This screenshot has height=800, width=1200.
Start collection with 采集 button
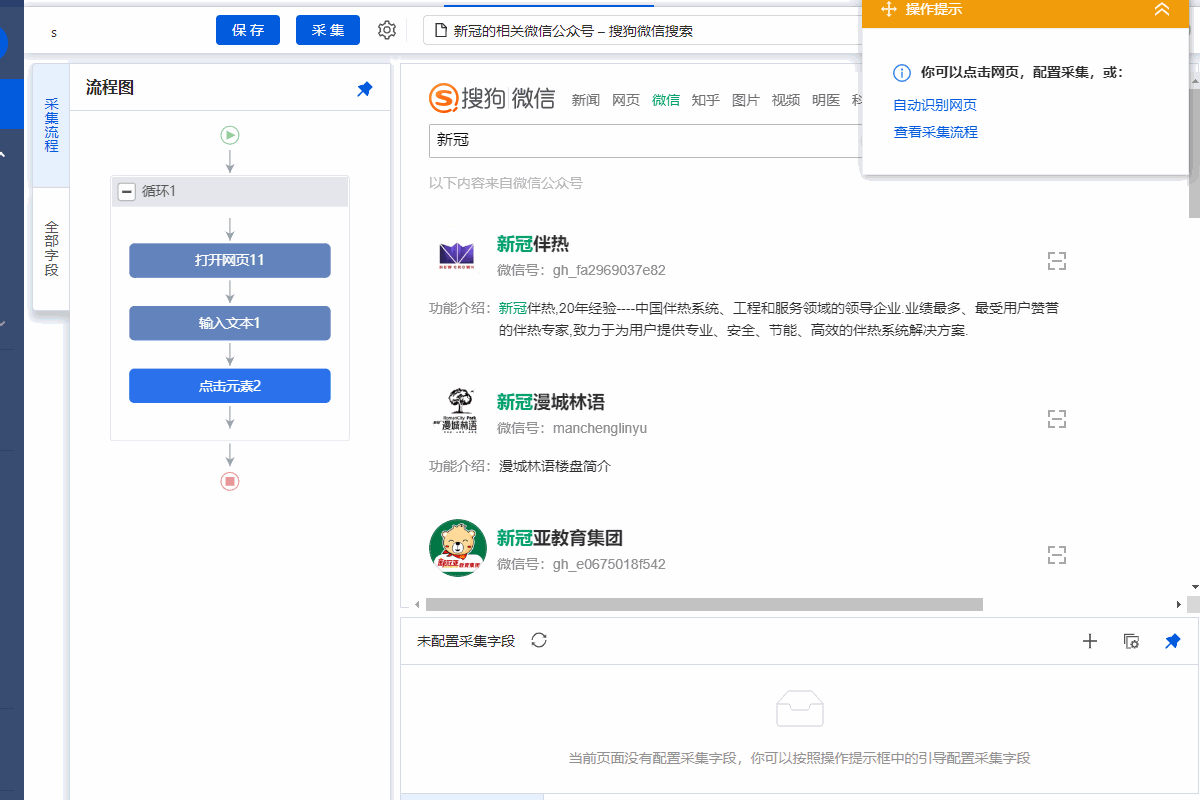[x=328, y=30]
